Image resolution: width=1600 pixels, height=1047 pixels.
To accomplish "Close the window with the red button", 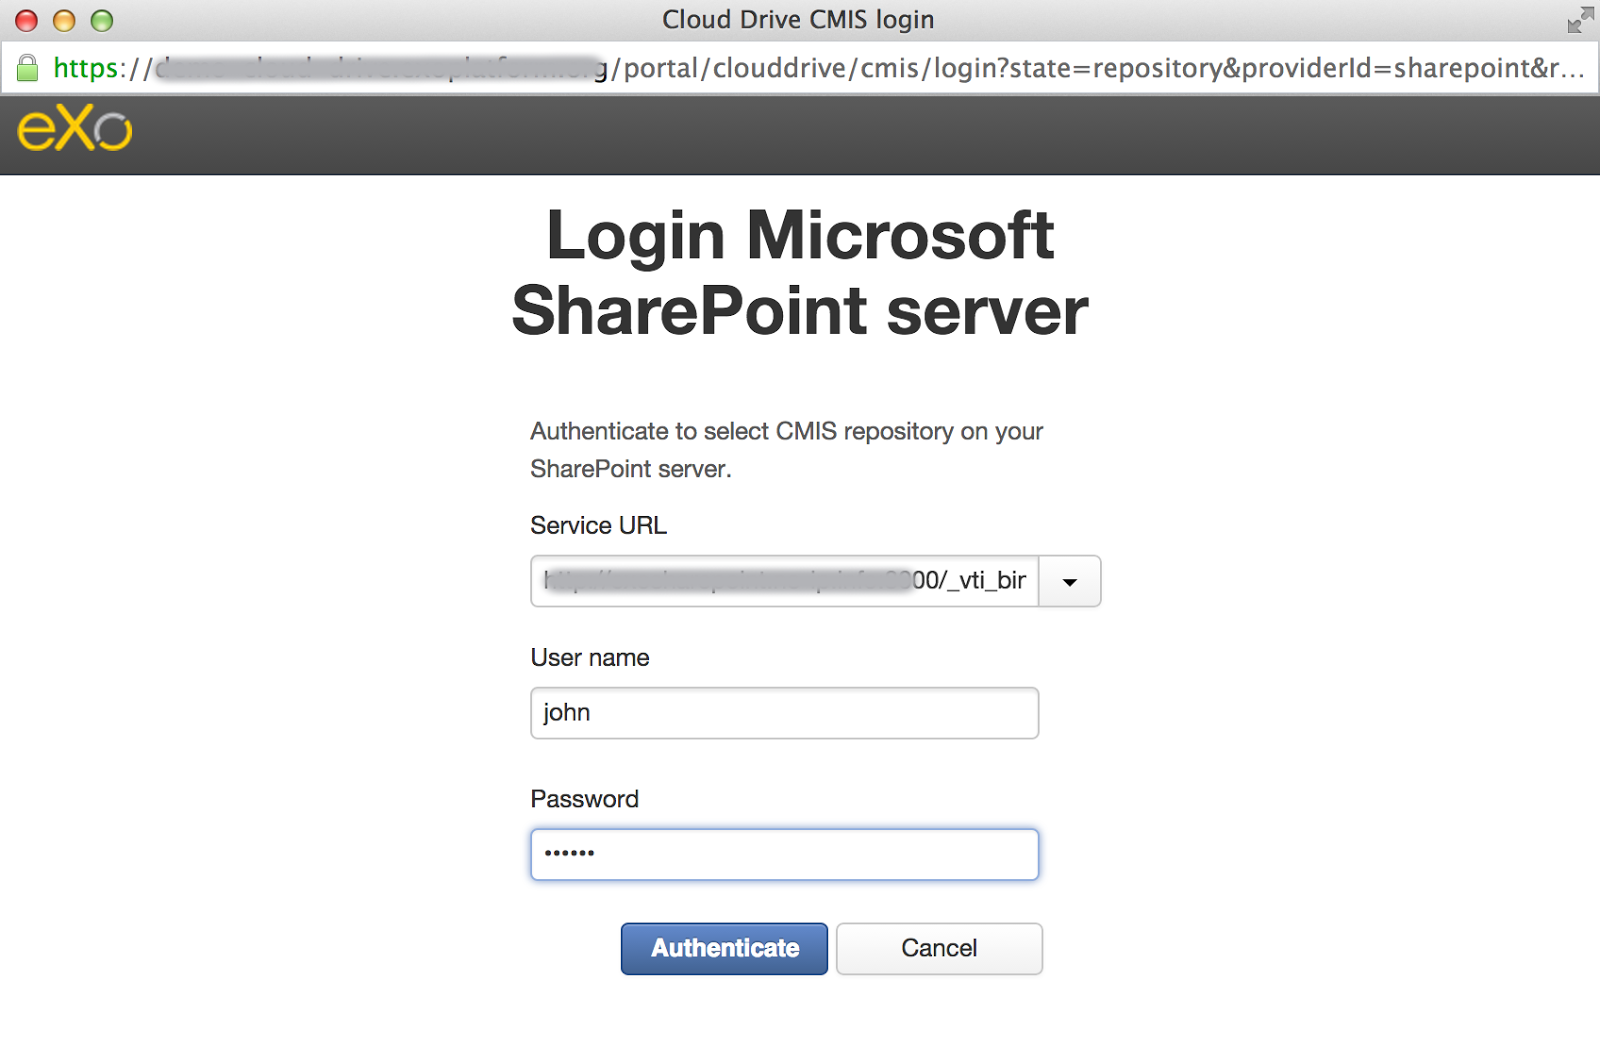I will 27,20.
